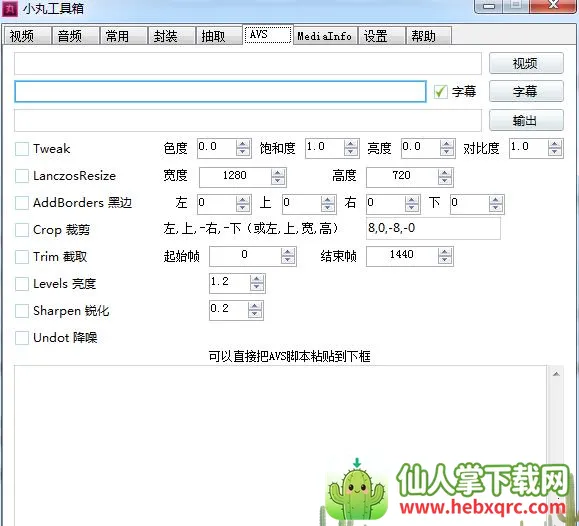Increase the left border 左 value

click(243, 200)
